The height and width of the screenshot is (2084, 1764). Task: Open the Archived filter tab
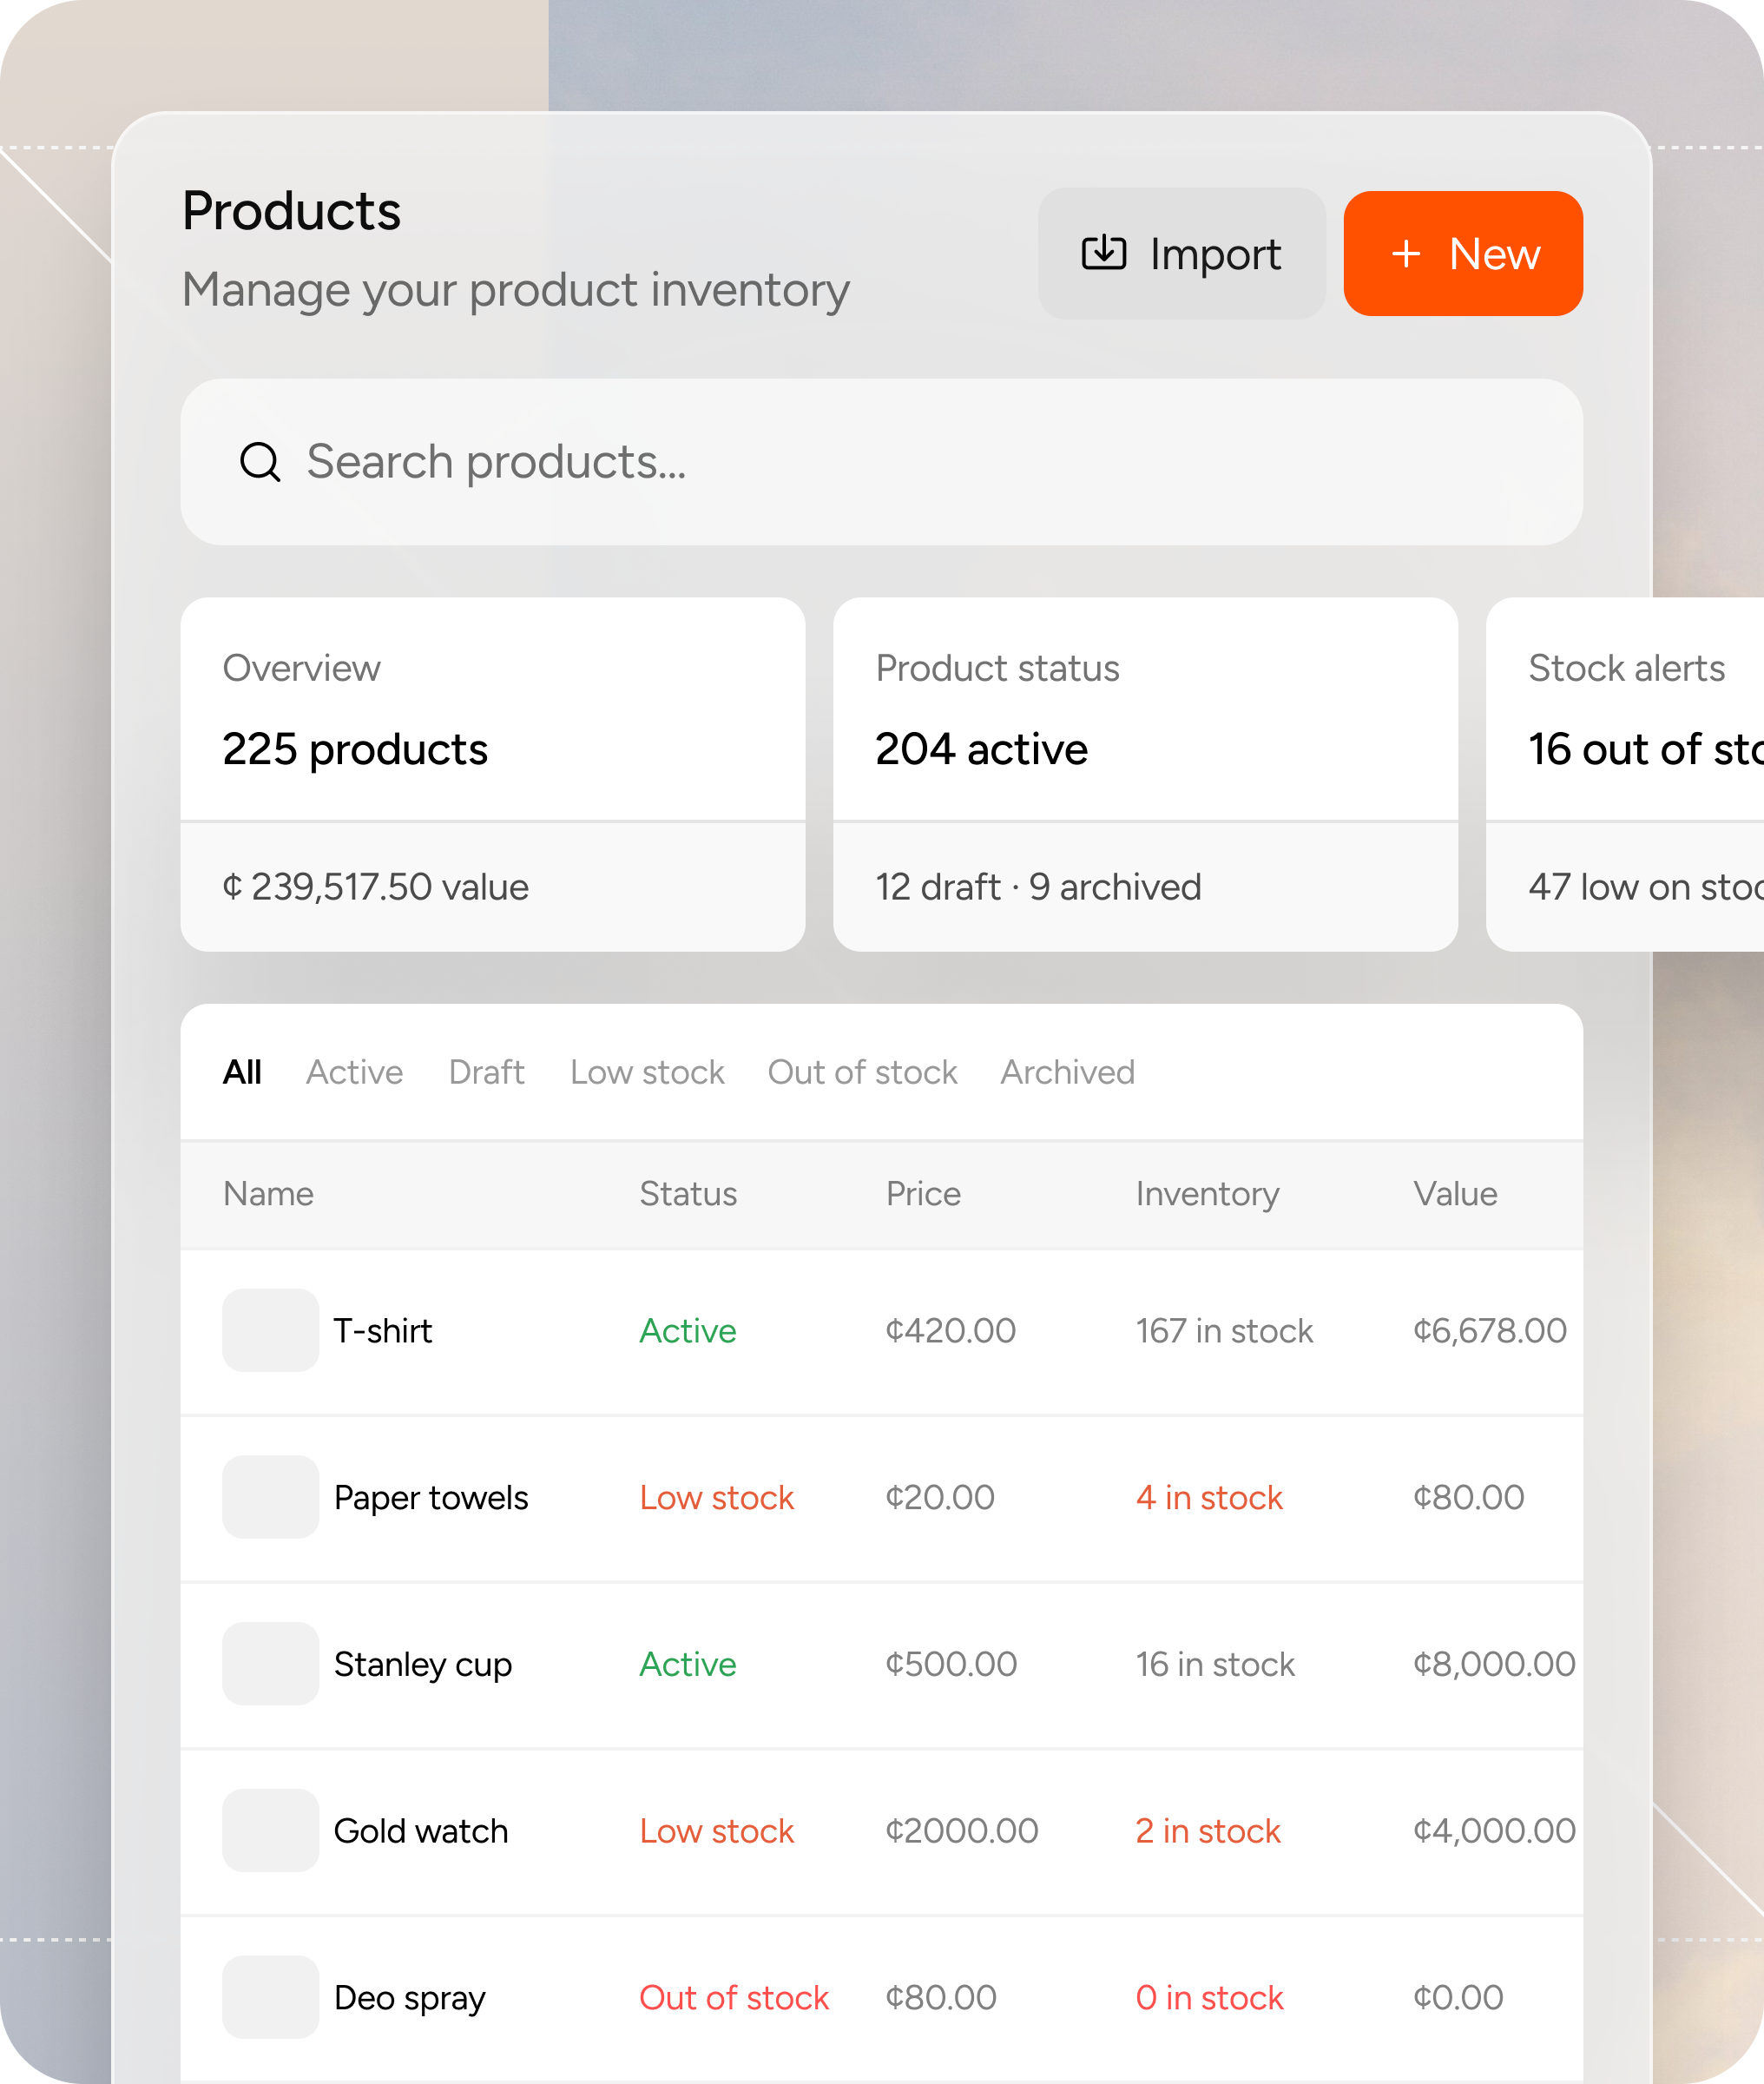1067,1072
